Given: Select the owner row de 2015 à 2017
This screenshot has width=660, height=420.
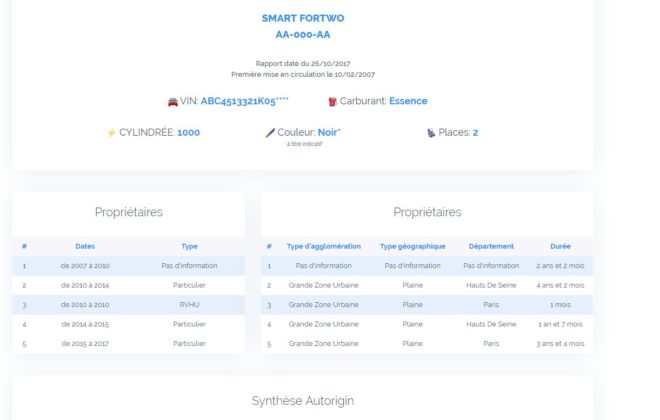Looking at the screenshot, I should point(128,343).
